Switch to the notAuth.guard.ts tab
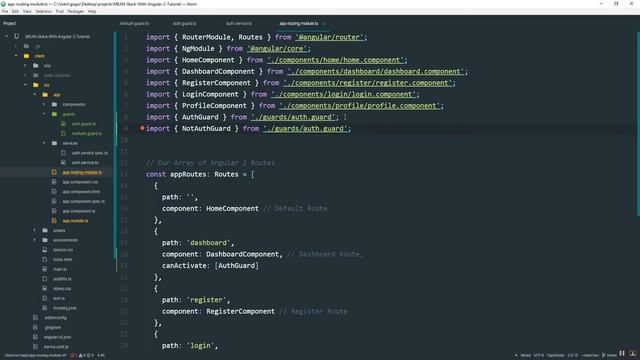This screenshot has width=640, height=360. (134, 24)
